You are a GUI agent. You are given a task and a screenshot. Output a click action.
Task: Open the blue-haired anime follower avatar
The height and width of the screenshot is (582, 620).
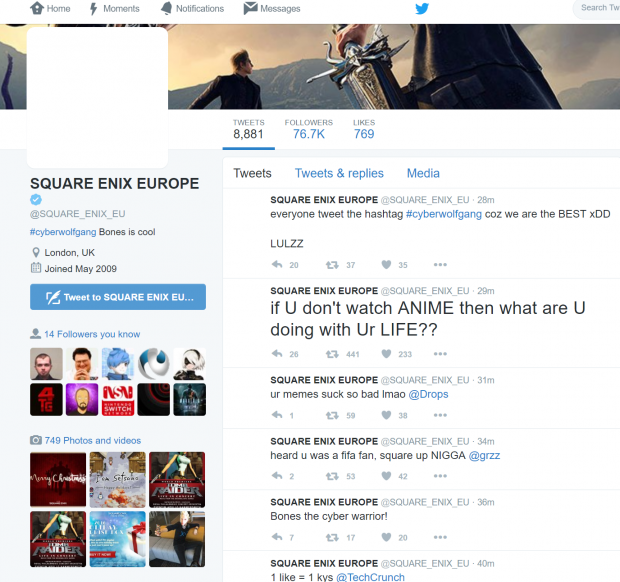118,364
